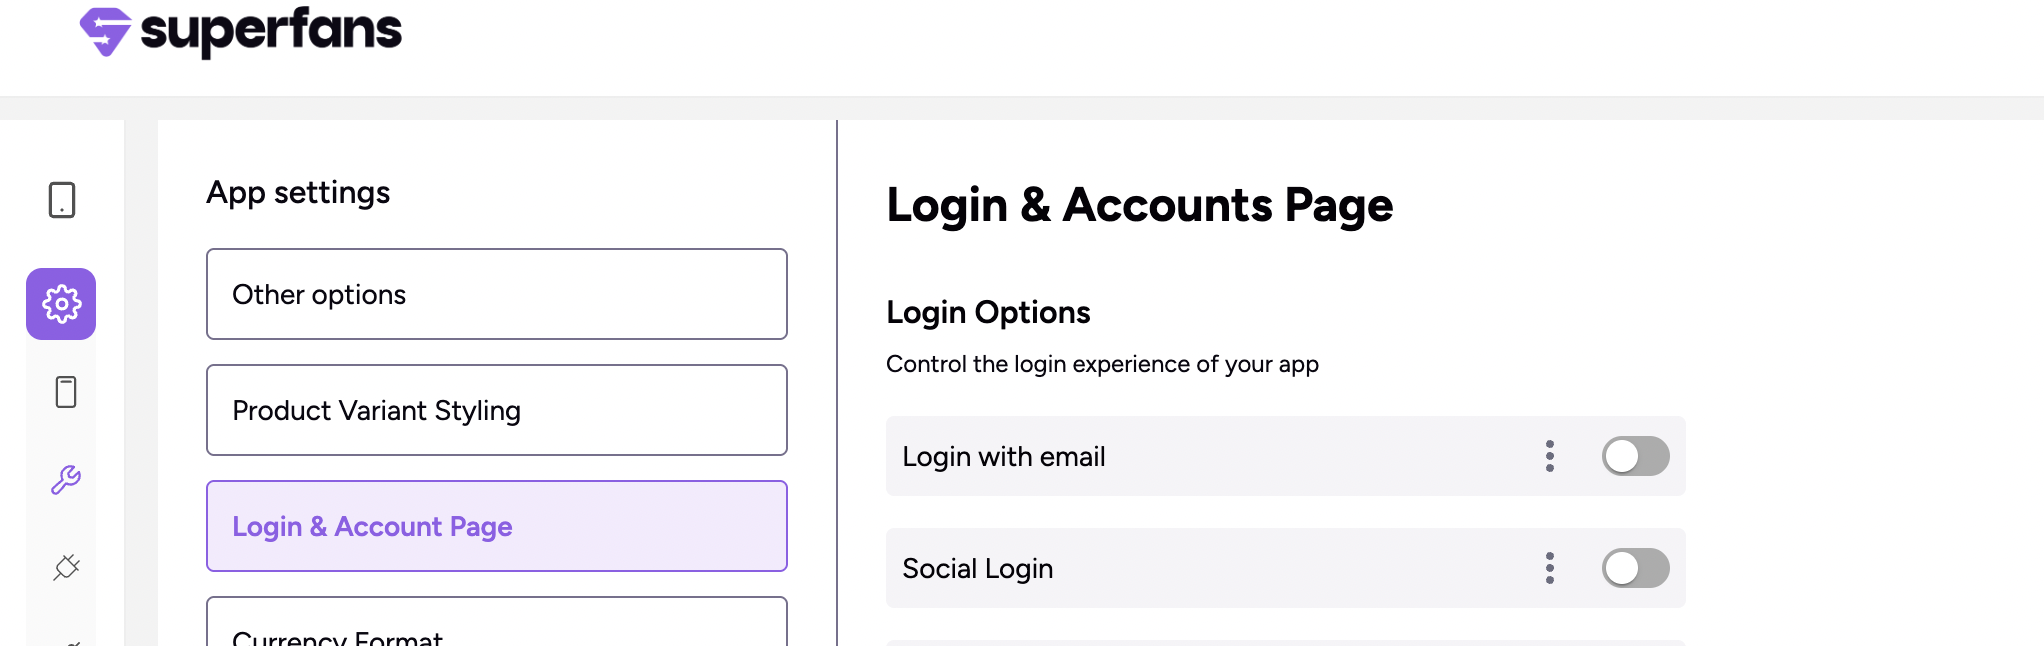
Task: Open the smartphone icon in sidebar
Action: coord(66,392)
